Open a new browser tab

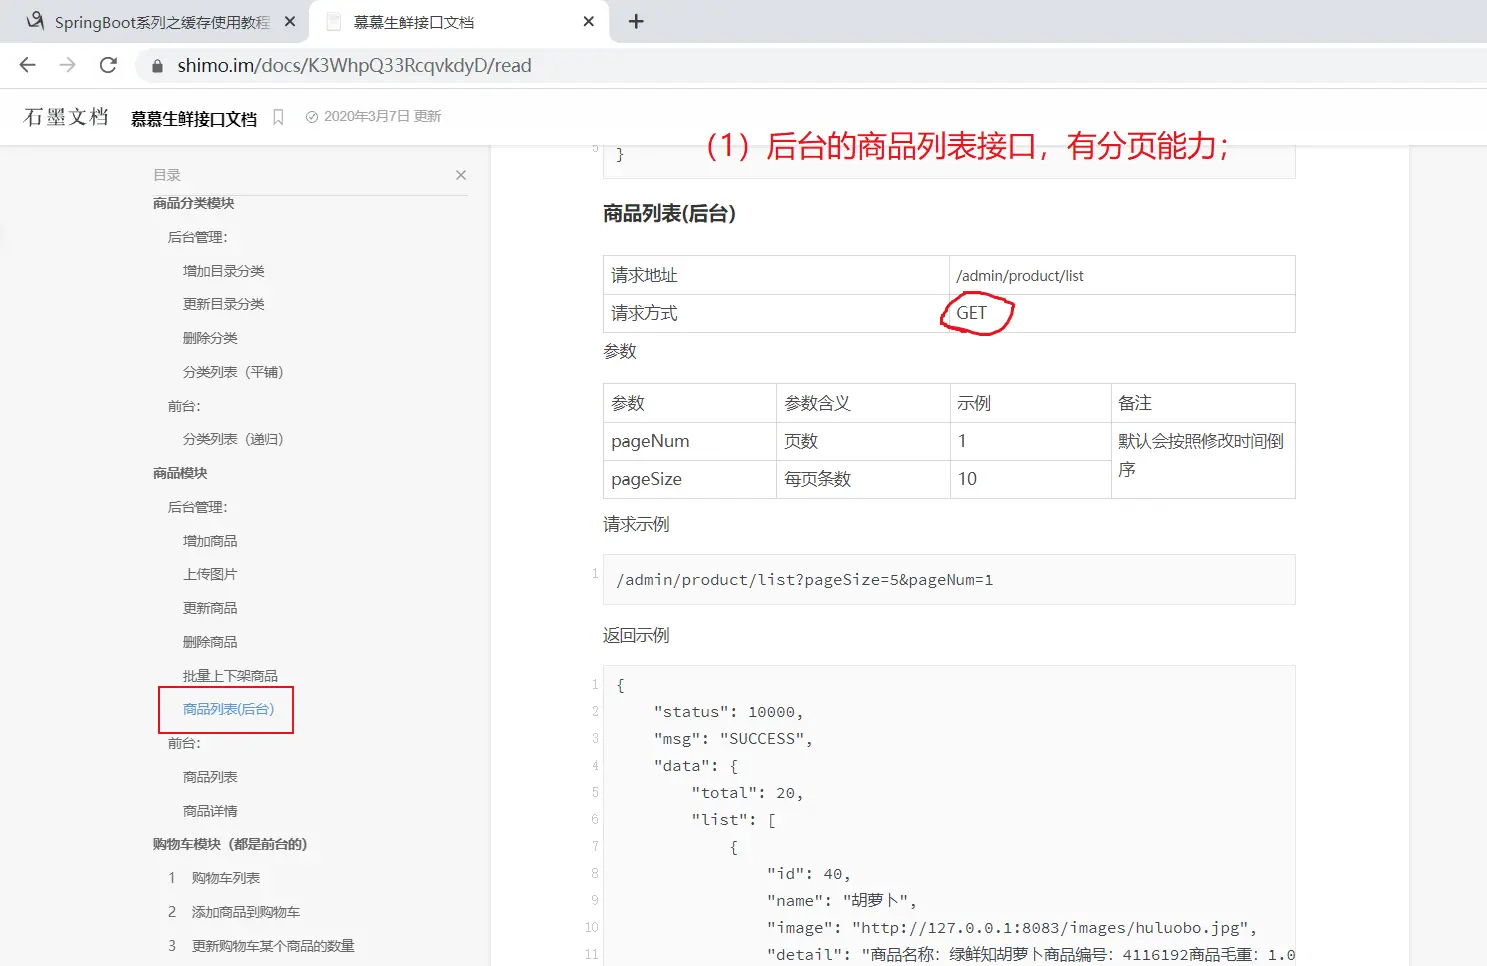(636, 21)
